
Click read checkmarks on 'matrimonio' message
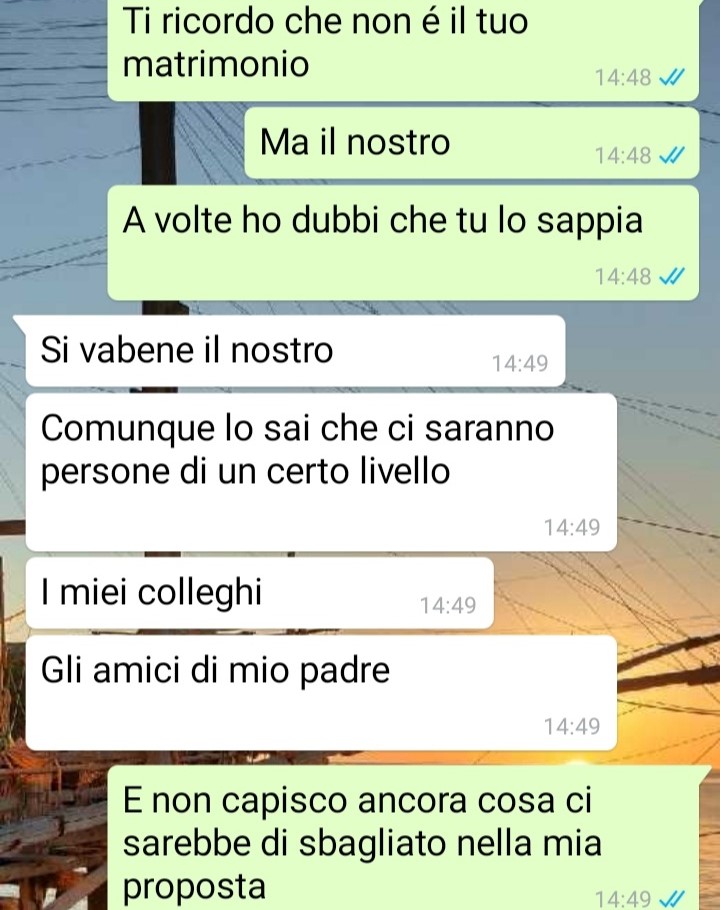click(672, 77)
